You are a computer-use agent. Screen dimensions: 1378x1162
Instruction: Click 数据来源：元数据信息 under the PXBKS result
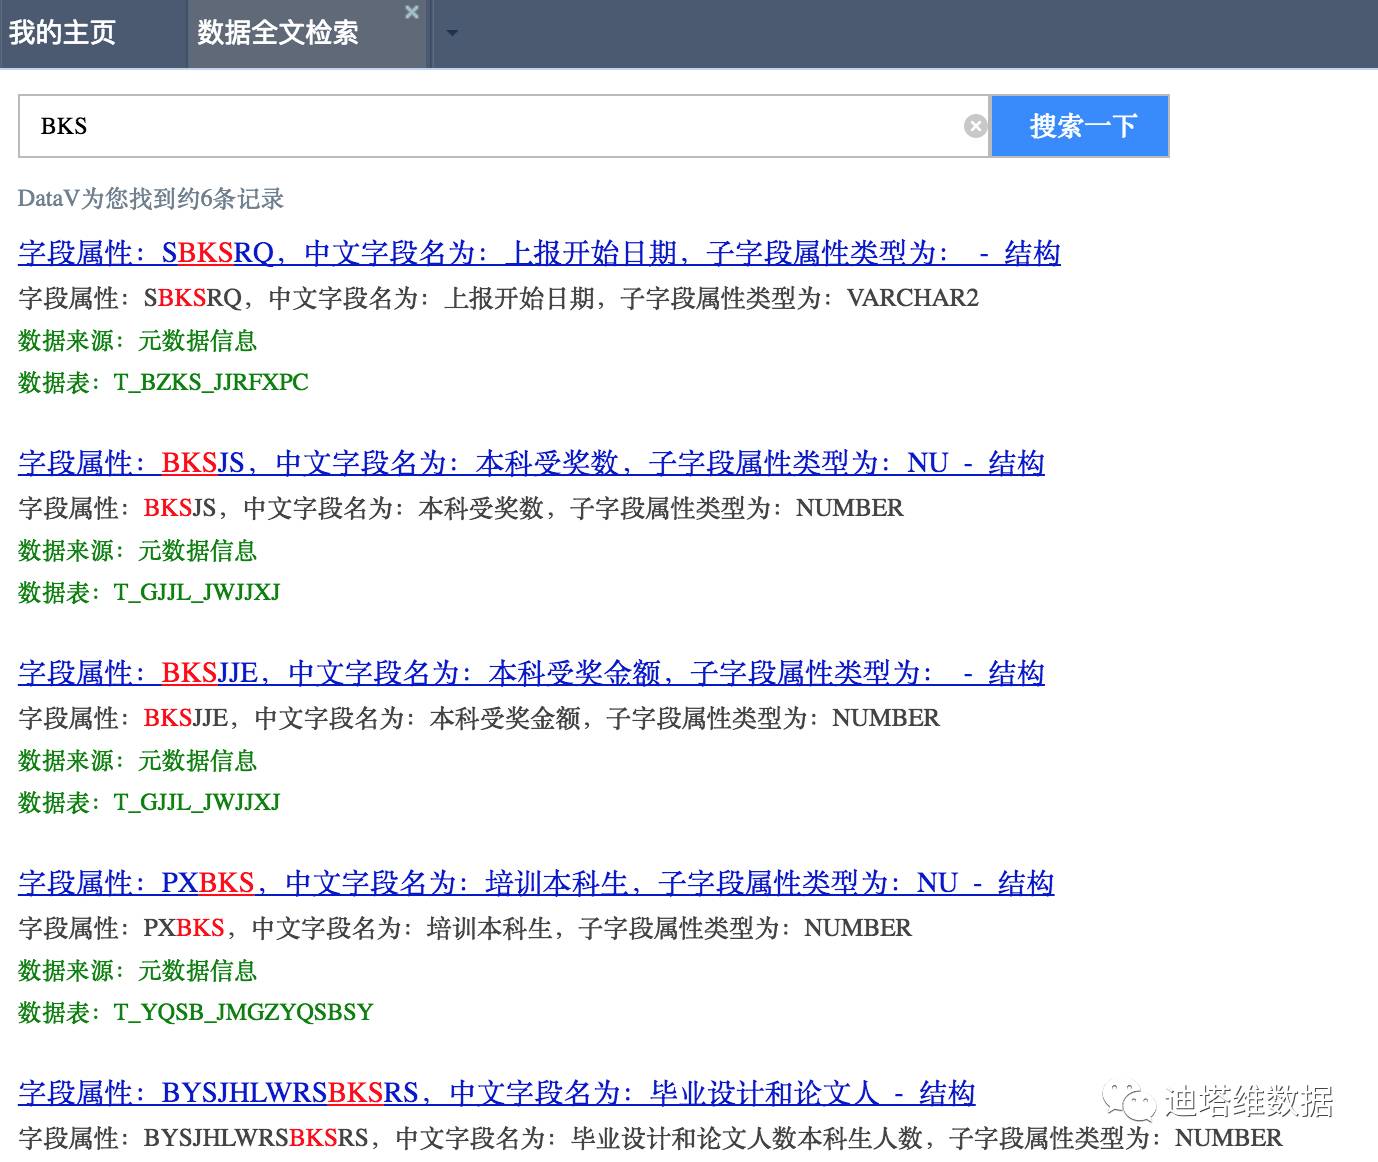point(138,971)
